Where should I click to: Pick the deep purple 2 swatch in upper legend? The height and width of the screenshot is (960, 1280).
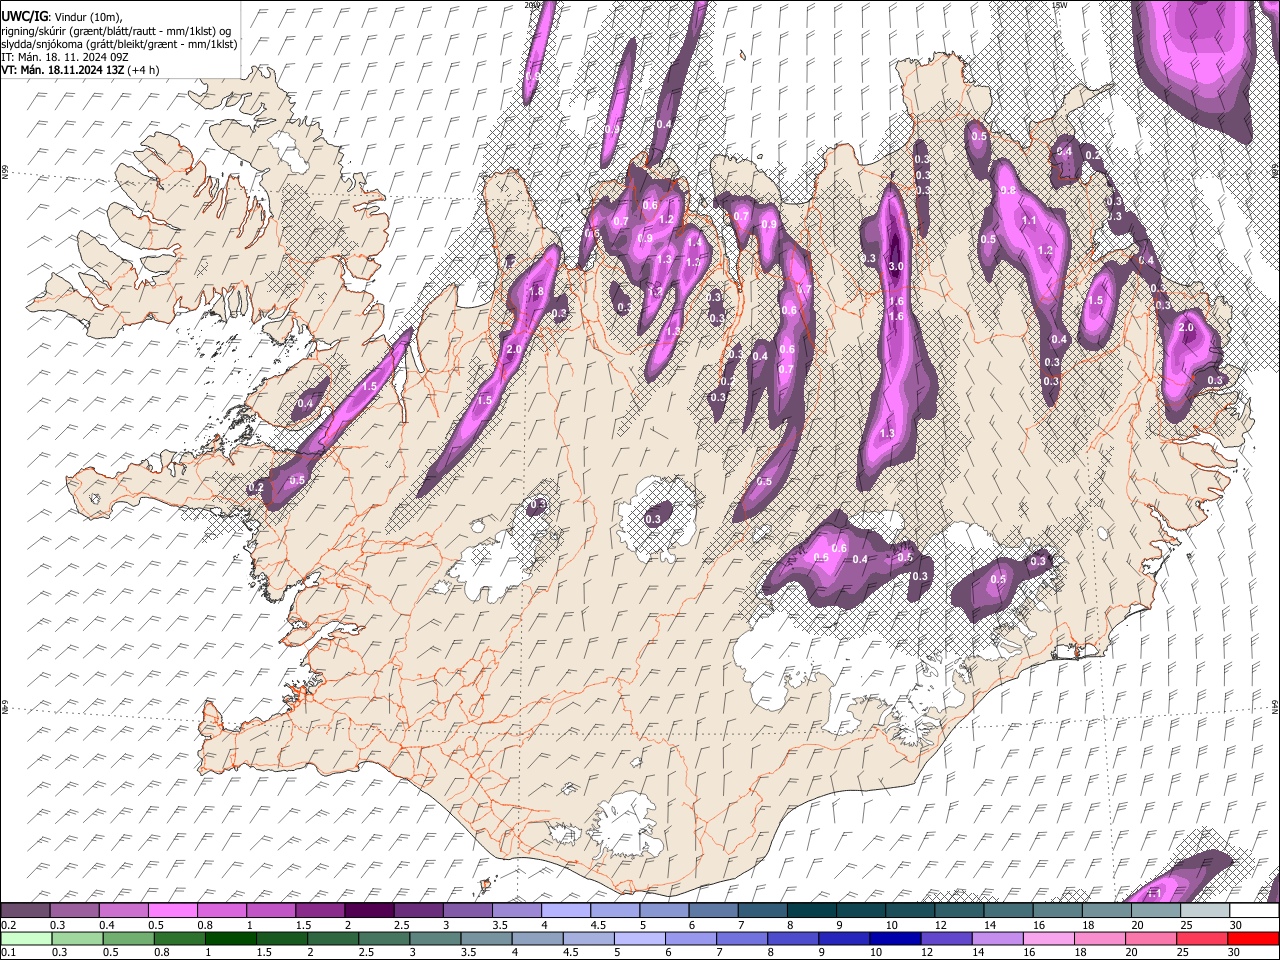371,911
